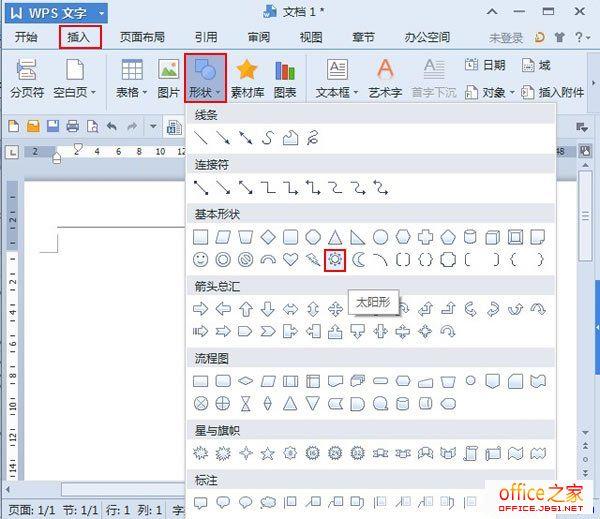Insert a chart via 图表

coord(285,78)
